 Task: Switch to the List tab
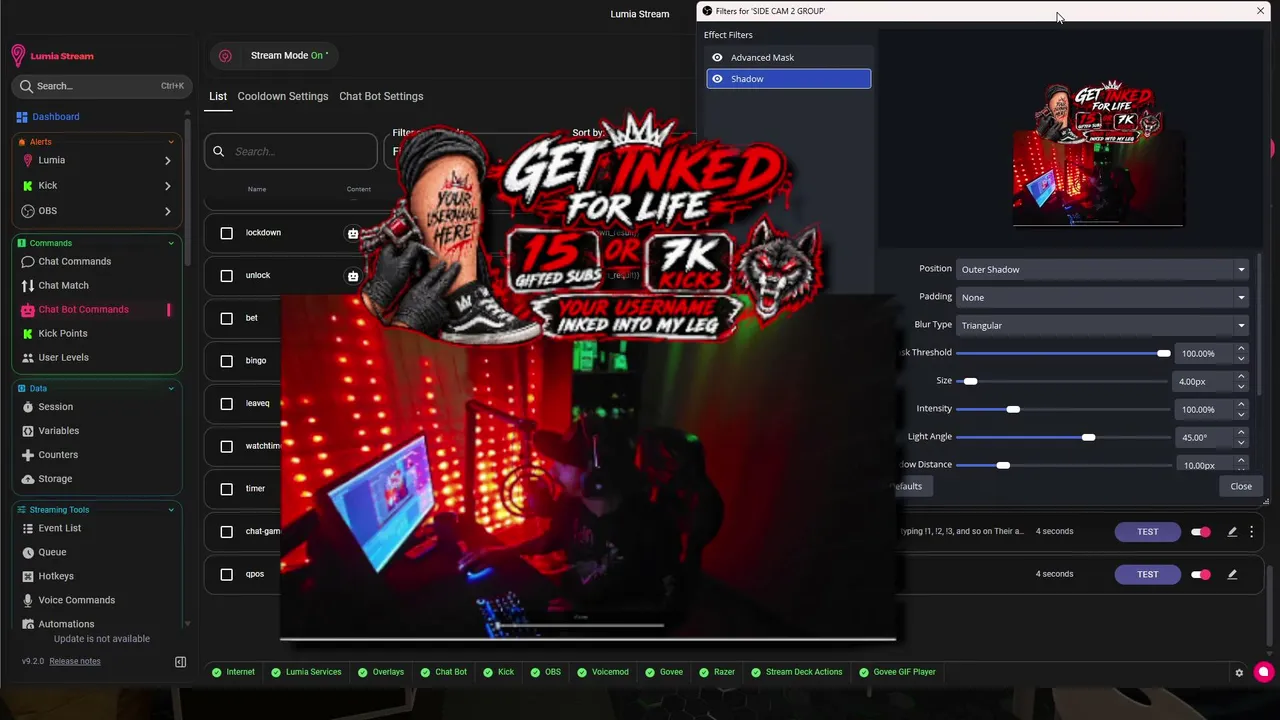218,97
